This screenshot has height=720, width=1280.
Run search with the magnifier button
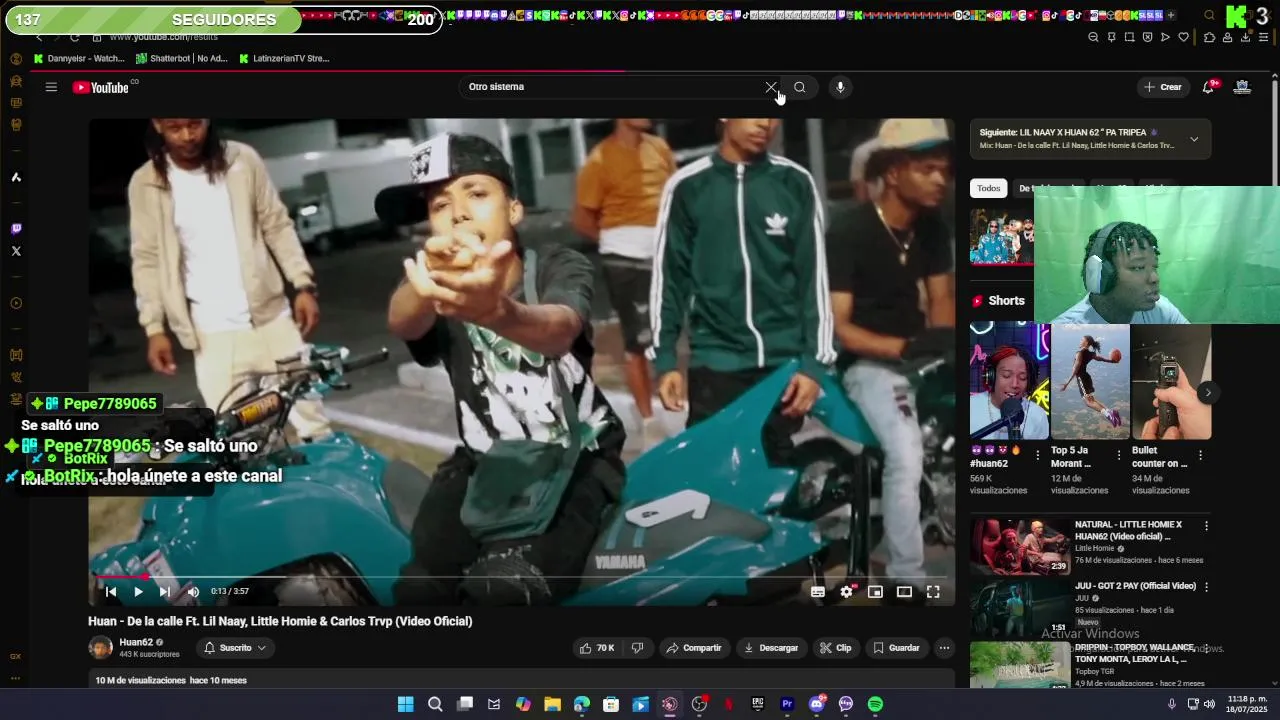point(800,87)
